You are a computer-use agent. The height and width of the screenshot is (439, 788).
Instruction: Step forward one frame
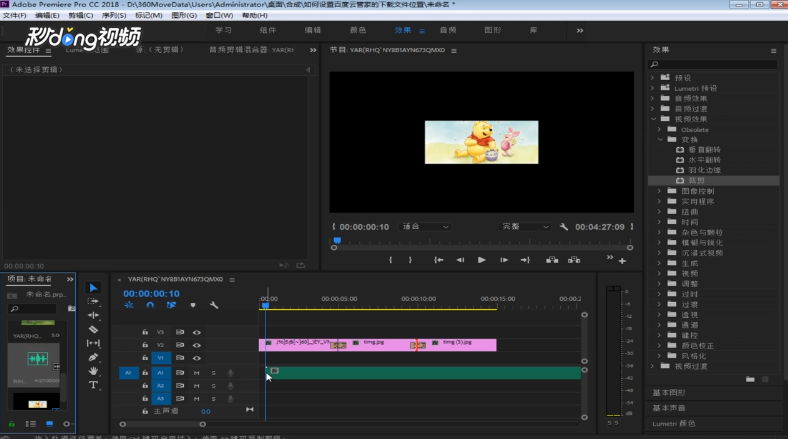[x=504, y=260]
